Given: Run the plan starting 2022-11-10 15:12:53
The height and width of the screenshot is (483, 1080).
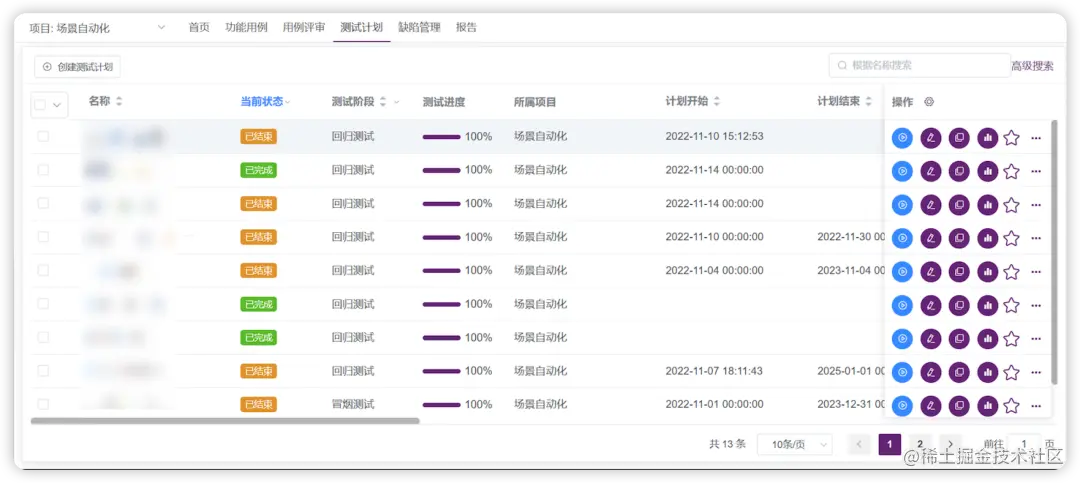Looking at the screenshot, I should point(902,138).
